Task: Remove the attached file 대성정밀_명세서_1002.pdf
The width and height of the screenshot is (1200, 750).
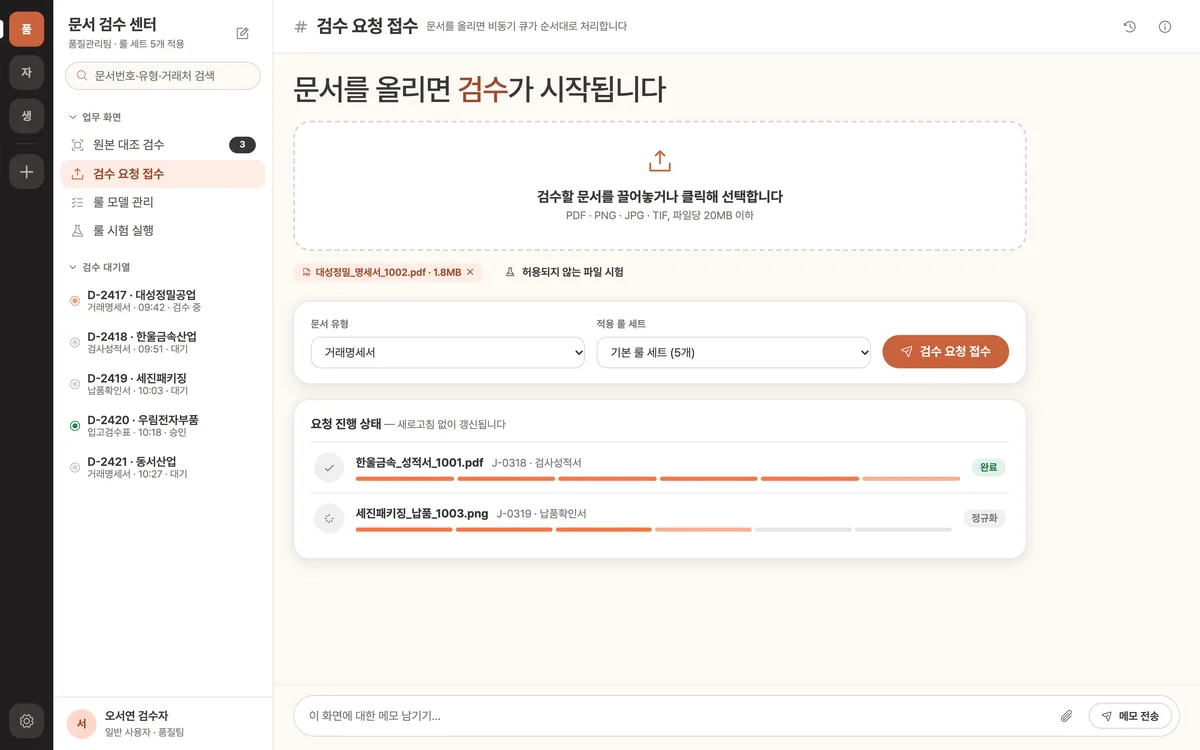Action: (470, 272)
